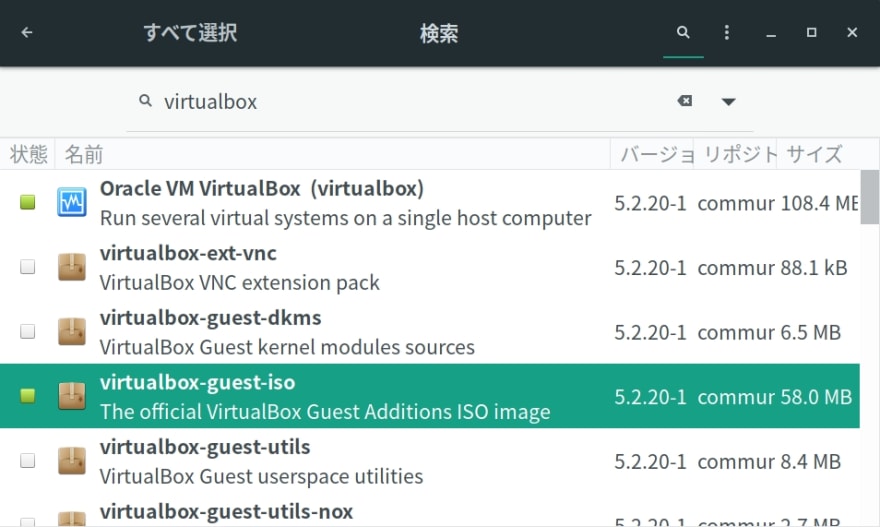Select the Oracle VM VirtualBox (virtualbox) name

262,189
